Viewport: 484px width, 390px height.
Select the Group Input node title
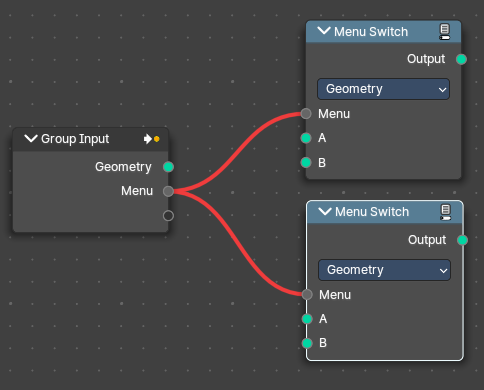pyautogui.click(x=75, y=139)
